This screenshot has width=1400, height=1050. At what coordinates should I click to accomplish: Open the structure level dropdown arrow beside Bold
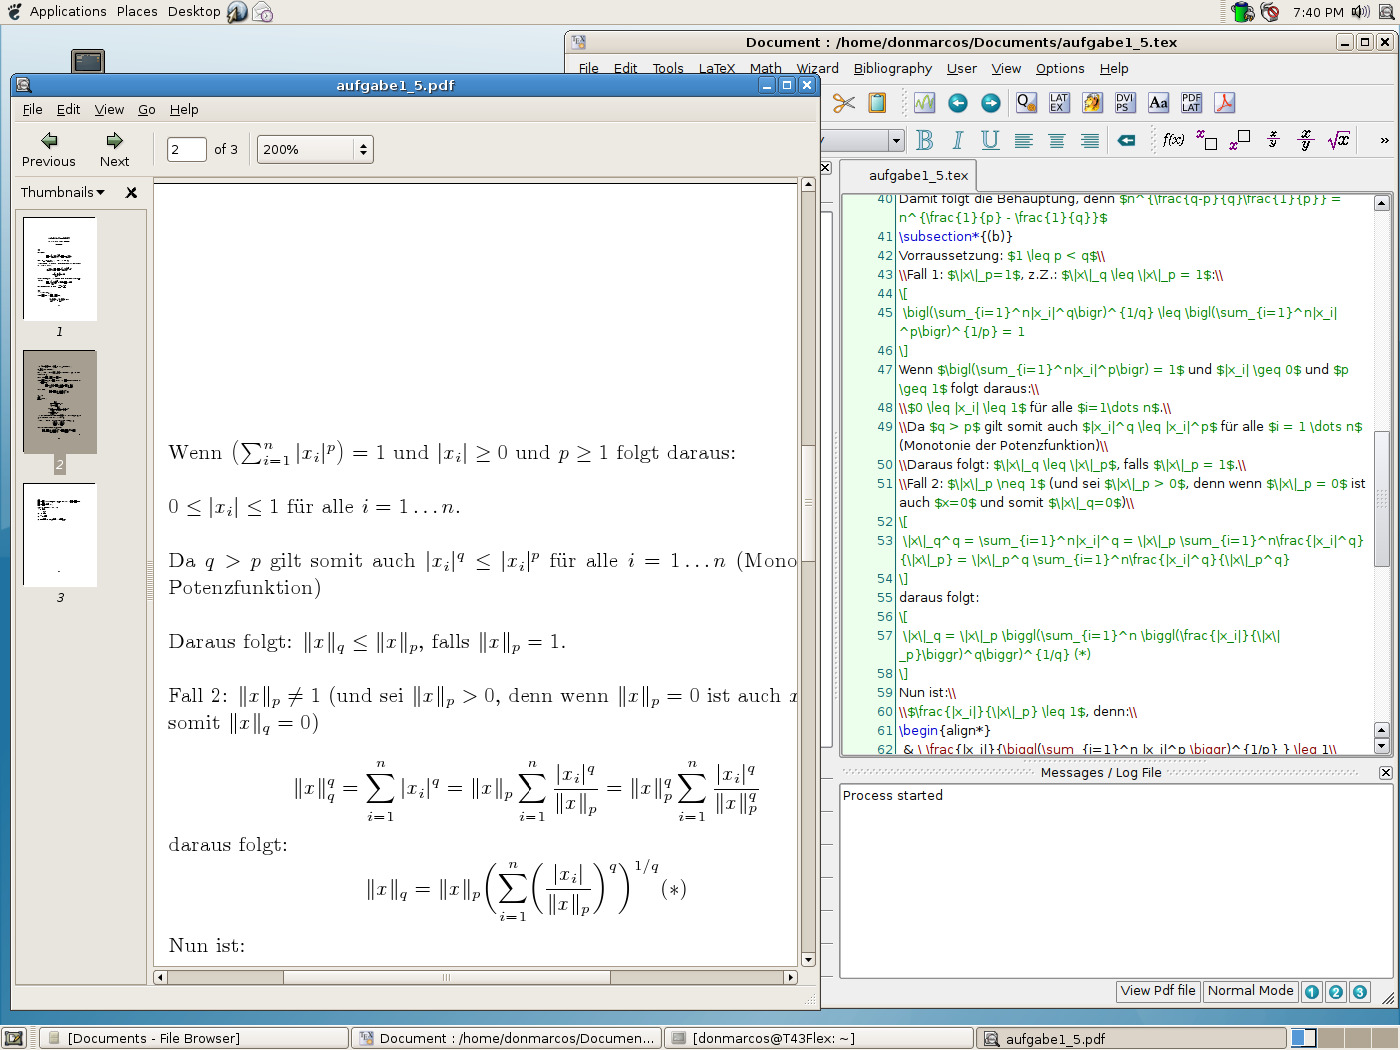point(897,141)
